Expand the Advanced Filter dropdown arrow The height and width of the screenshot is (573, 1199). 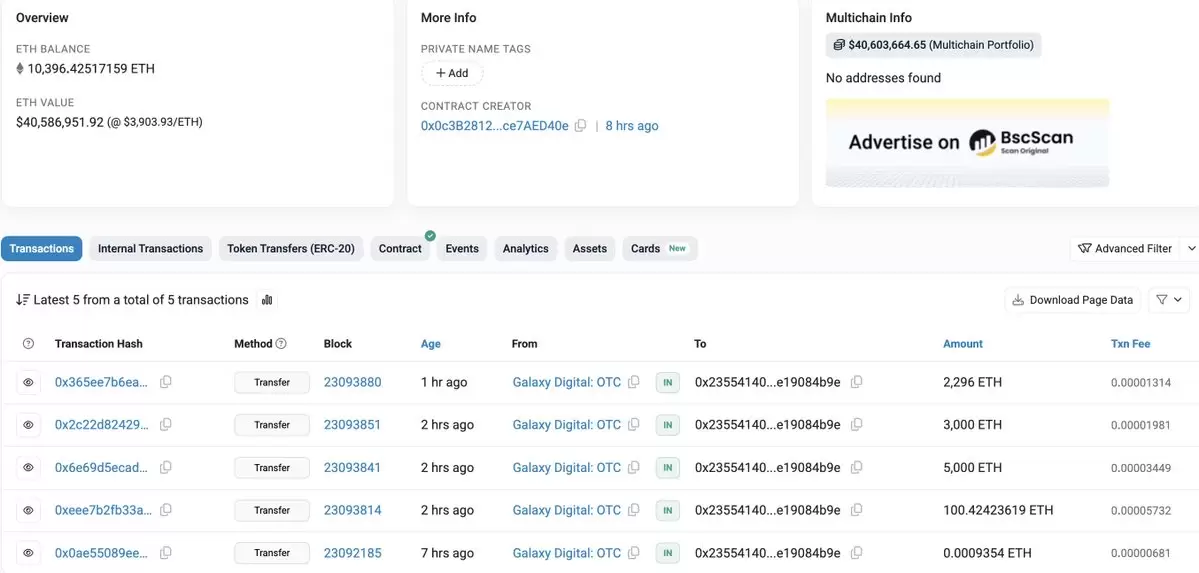pos(1191,249)
